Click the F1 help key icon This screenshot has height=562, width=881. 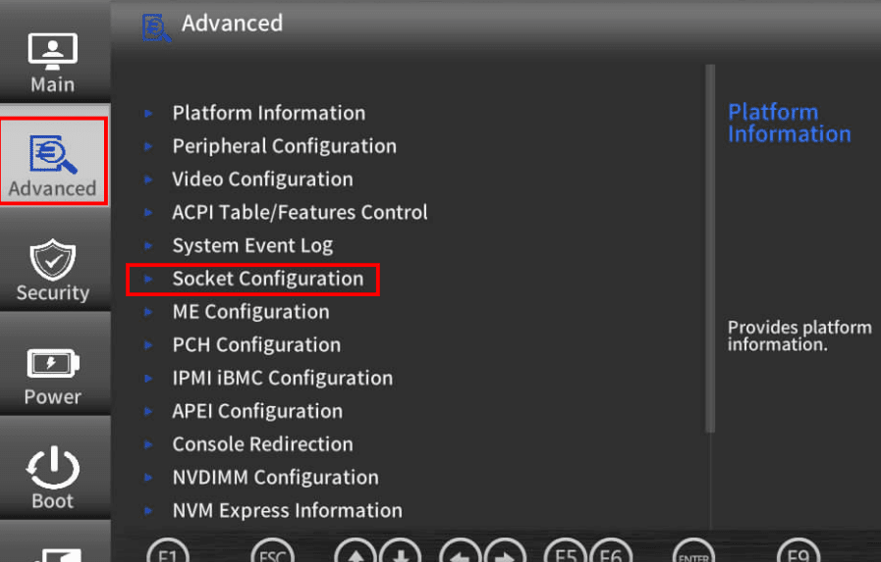click(167, 554)
